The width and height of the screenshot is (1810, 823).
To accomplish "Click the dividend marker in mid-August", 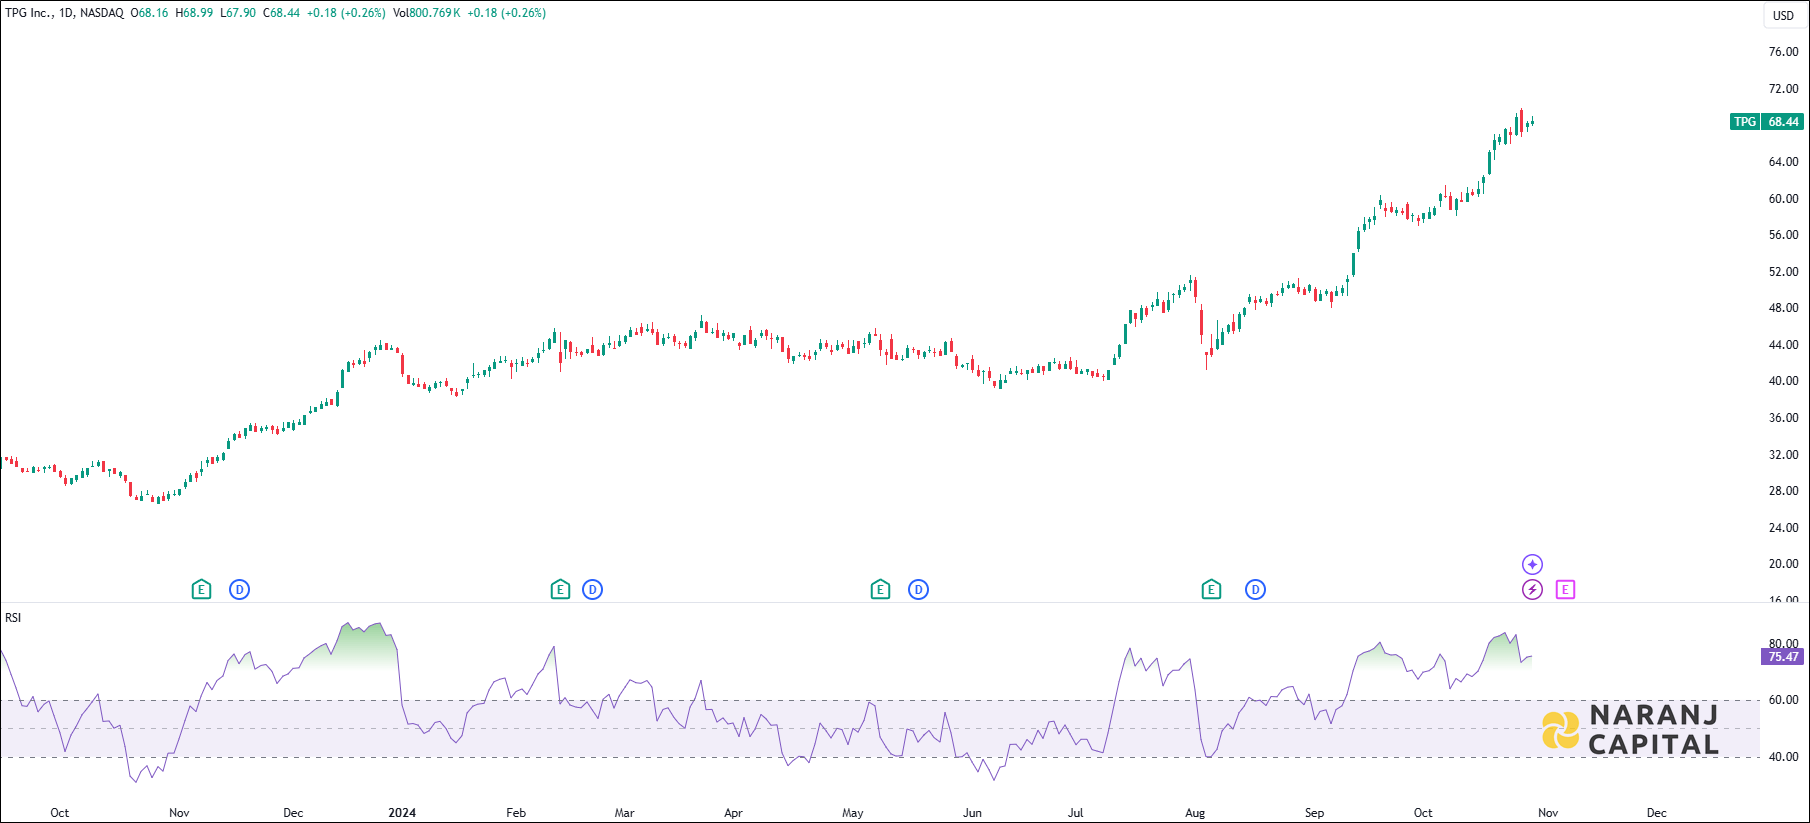I will [1255, 590].
